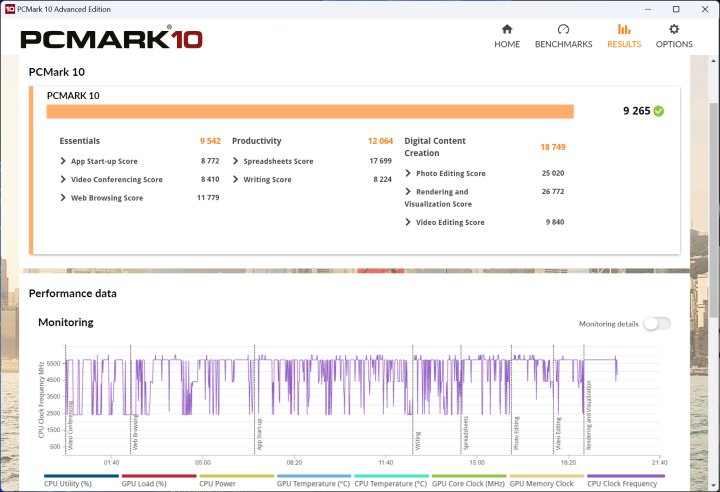Open the HOME tab house icon
The height and width of the screenshot is (492, 720).
pos(507,29)
